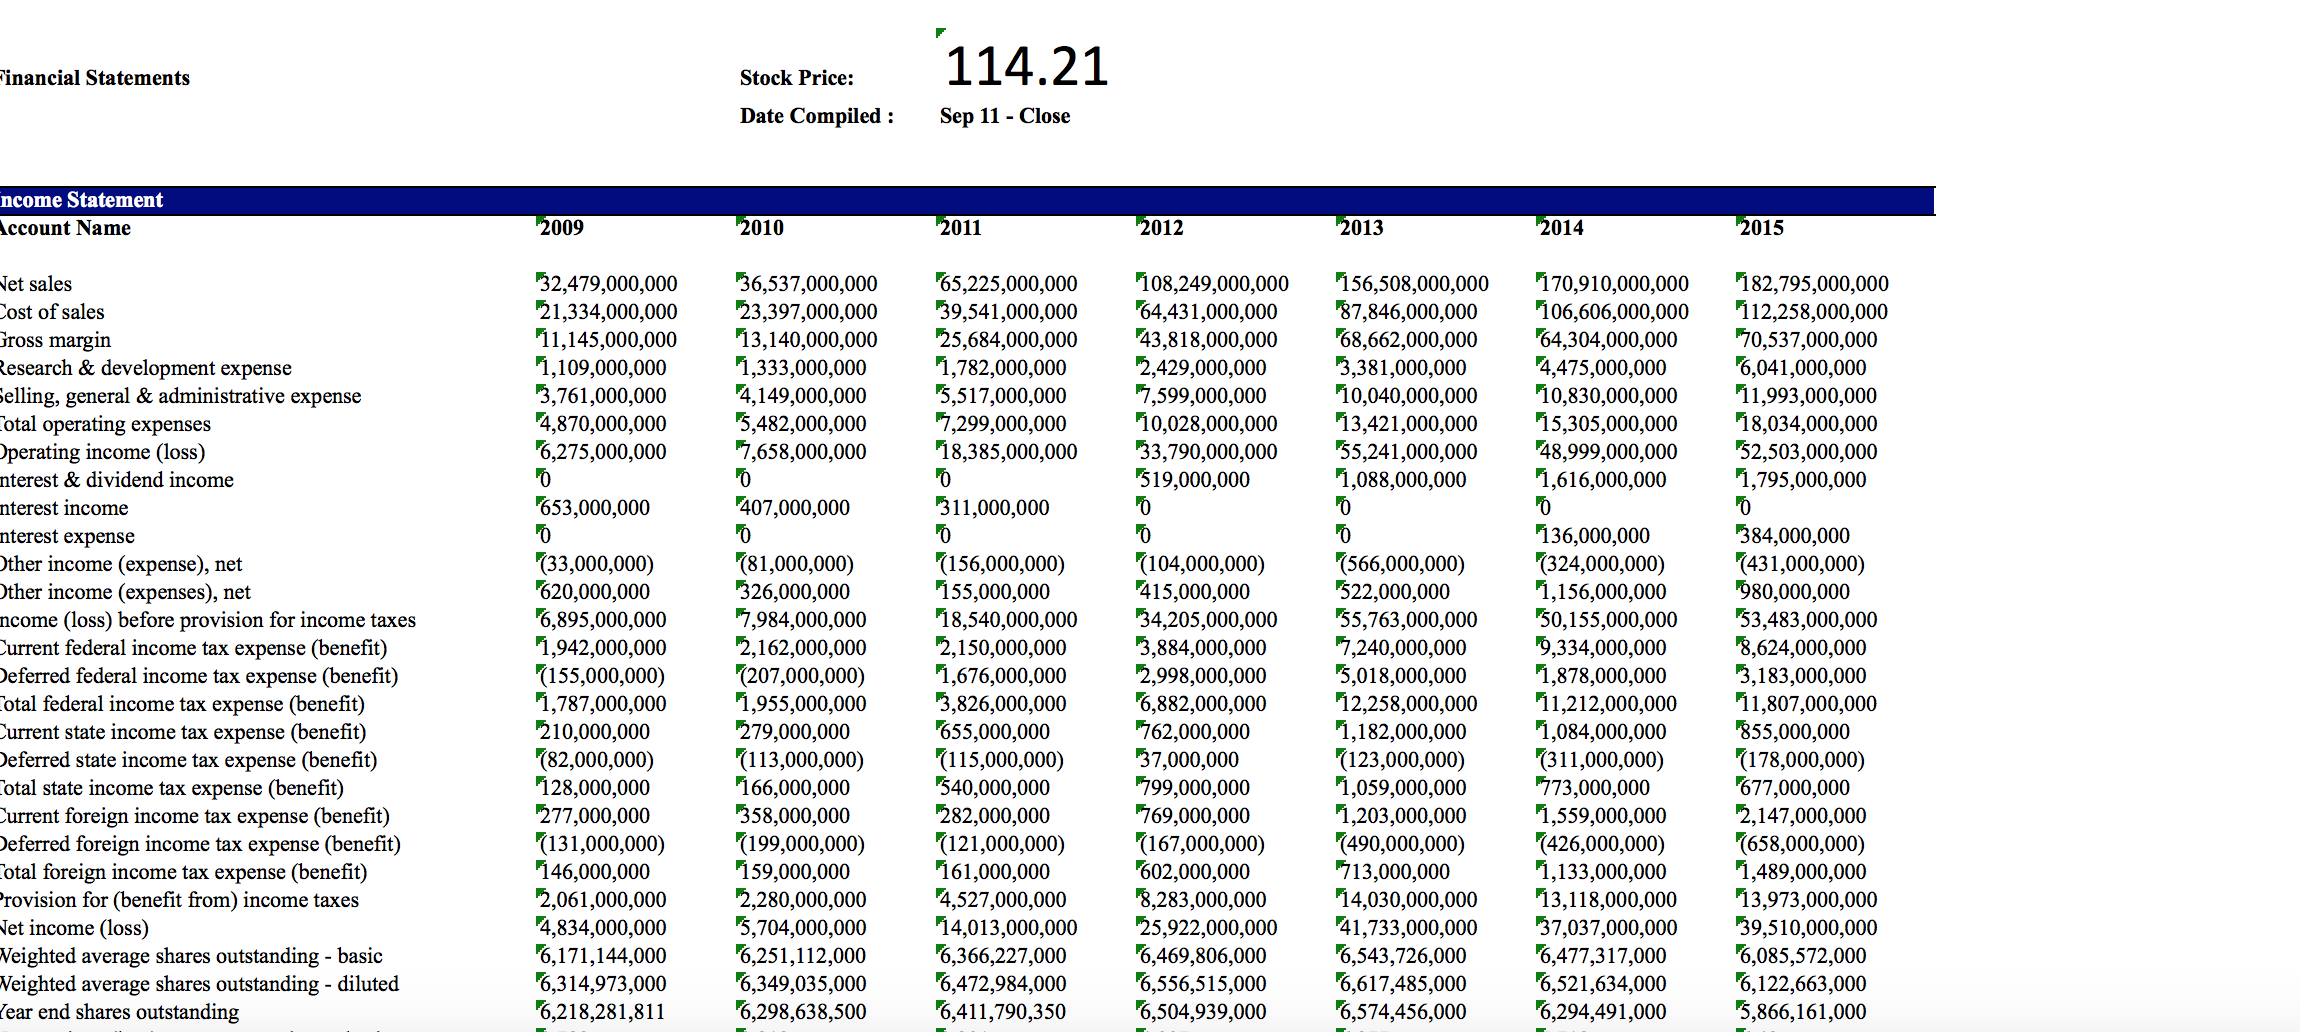
Task: Click Provision for (benefit from) income taxes label
Action: 179,900
